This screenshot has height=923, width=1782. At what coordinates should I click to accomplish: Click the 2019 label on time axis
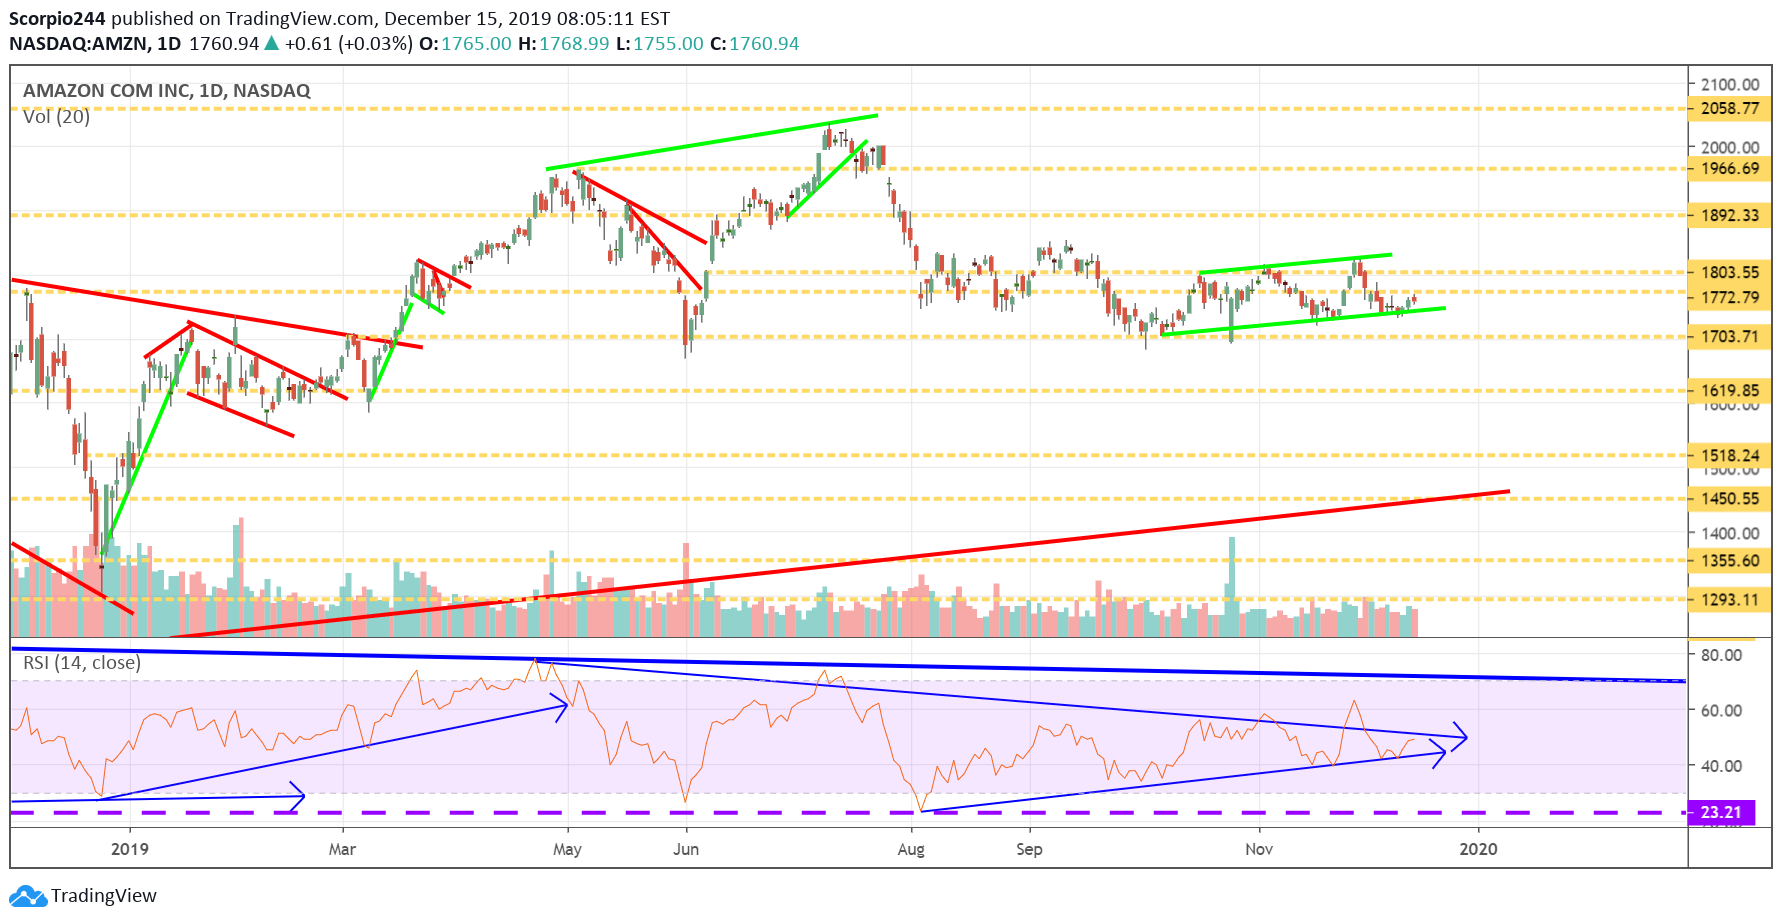[130, 849]
